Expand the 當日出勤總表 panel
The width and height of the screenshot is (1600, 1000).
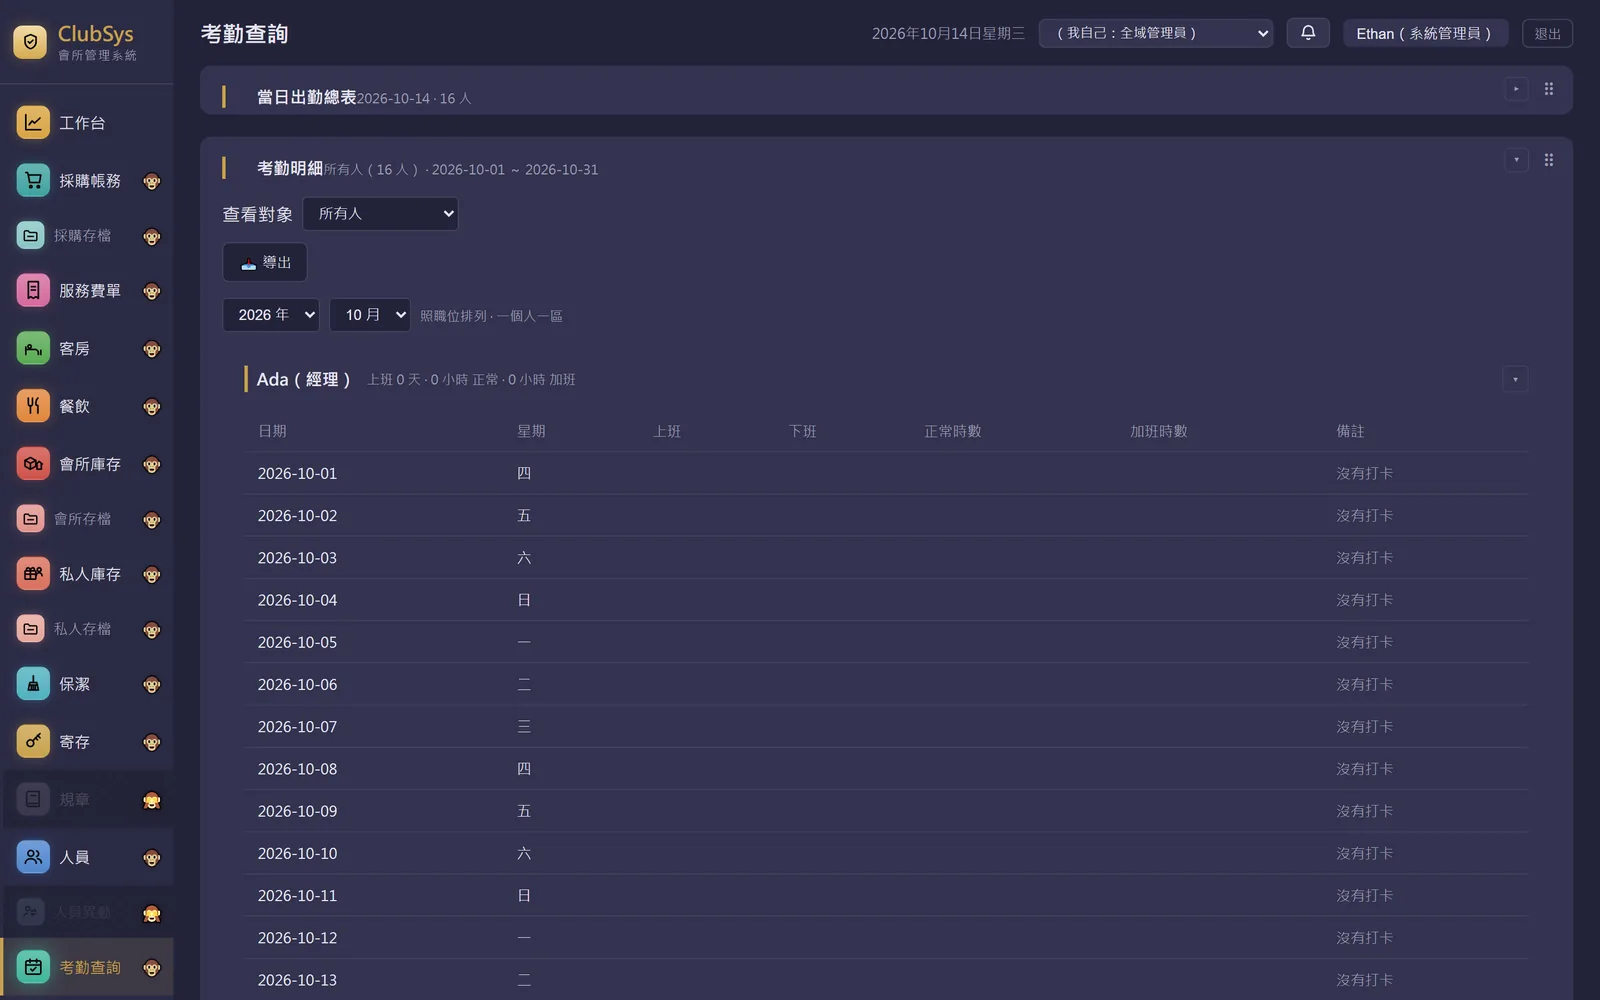(x=1516, y=89)
